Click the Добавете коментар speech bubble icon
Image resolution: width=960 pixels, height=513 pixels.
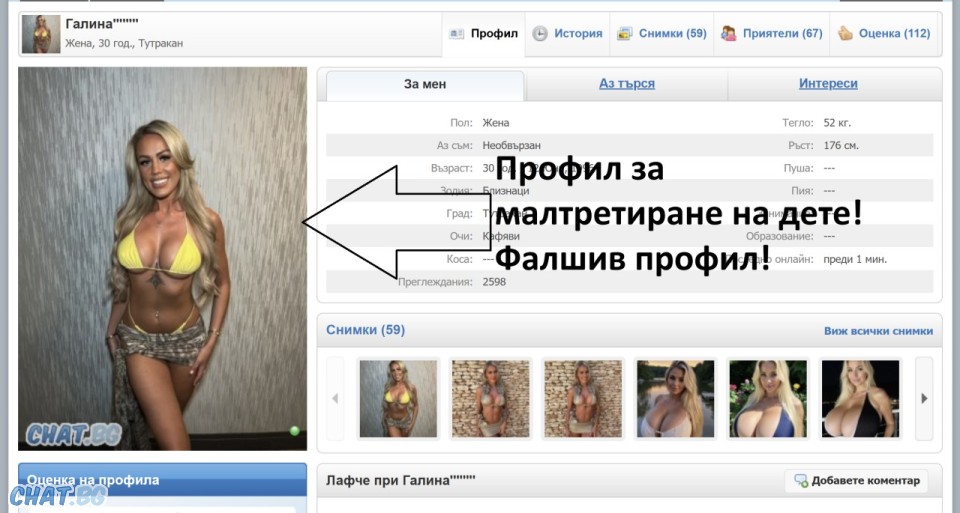pyautogui.click(x=801, y=481)
